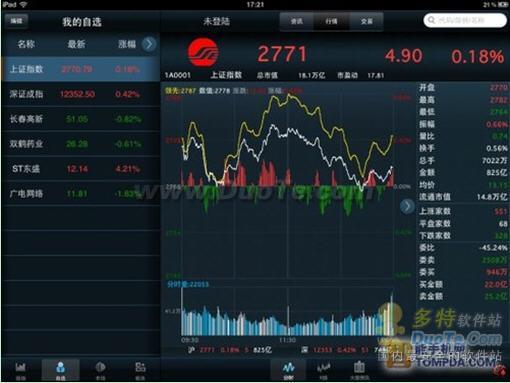Tap the 编辑 edit button
This screenshot has width=510, height=383.
[x=16, y=21]
